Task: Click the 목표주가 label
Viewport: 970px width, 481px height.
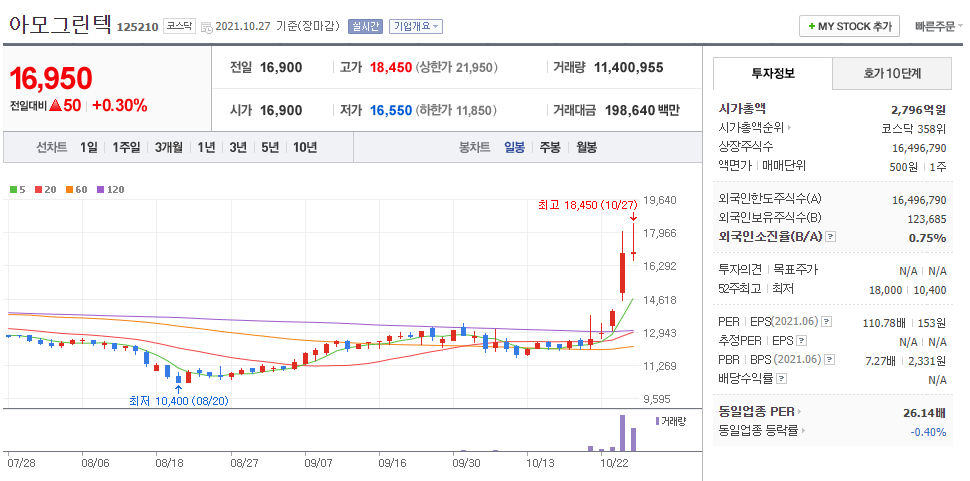Action: coord(796,270)
